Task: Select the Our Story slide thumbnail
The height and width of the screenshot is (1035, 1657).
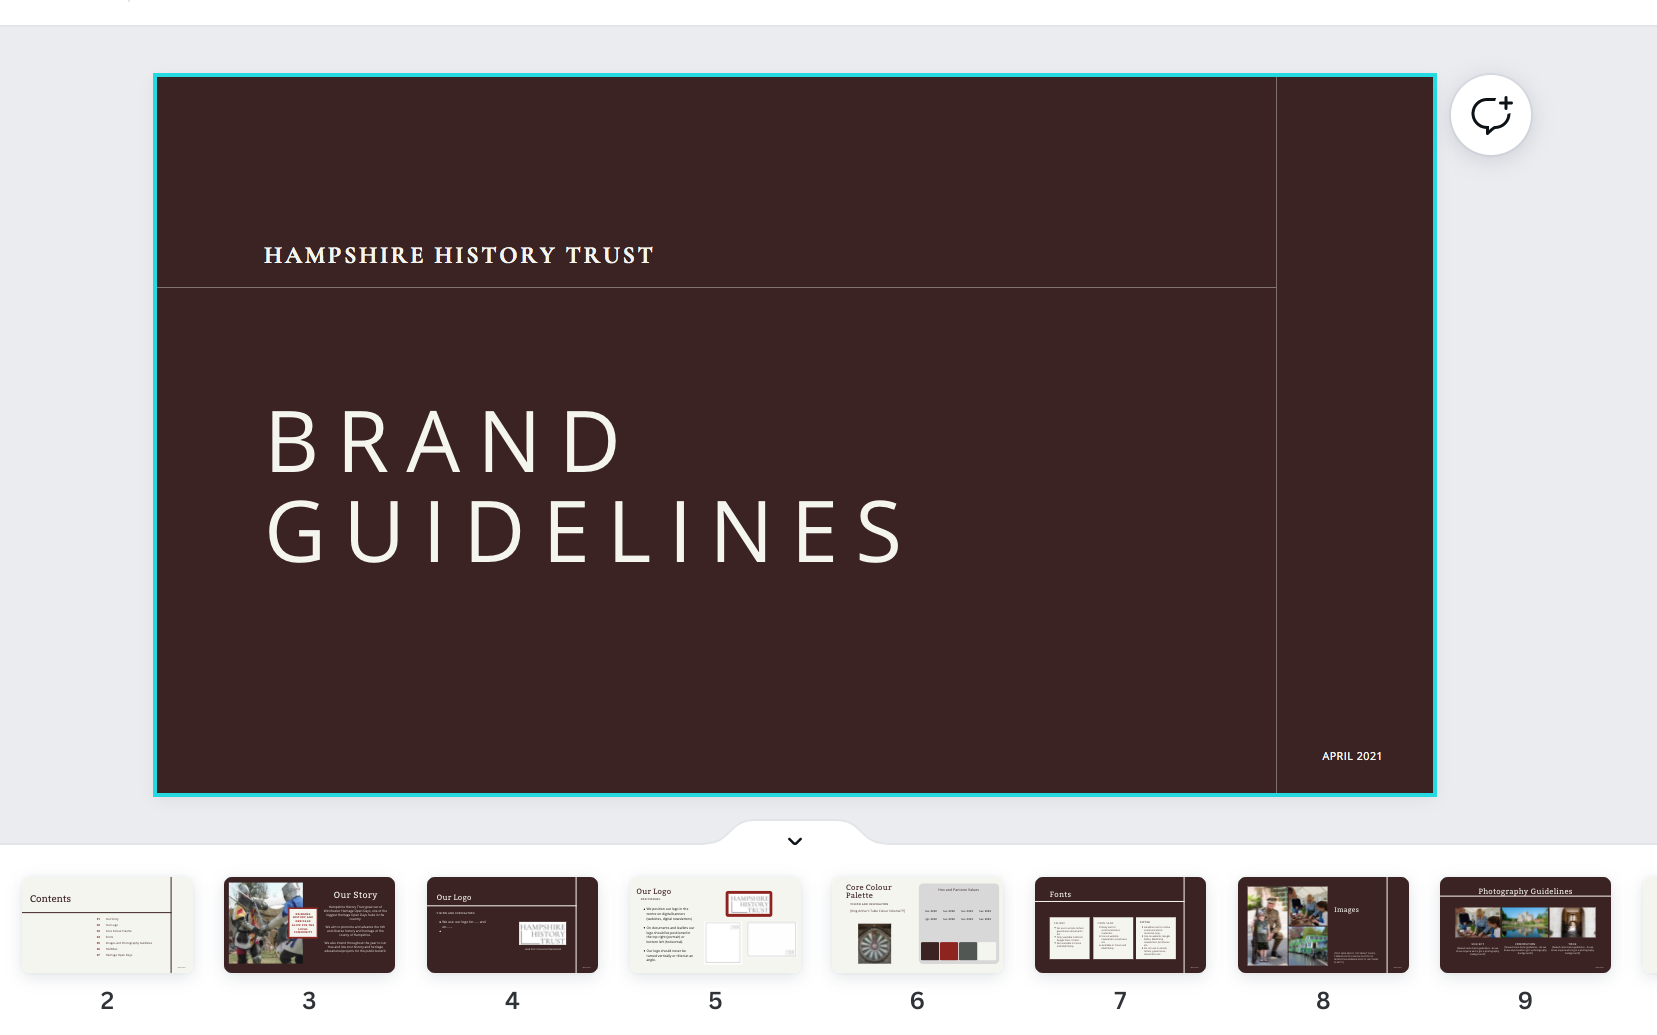Action: (x=309, y=925)
